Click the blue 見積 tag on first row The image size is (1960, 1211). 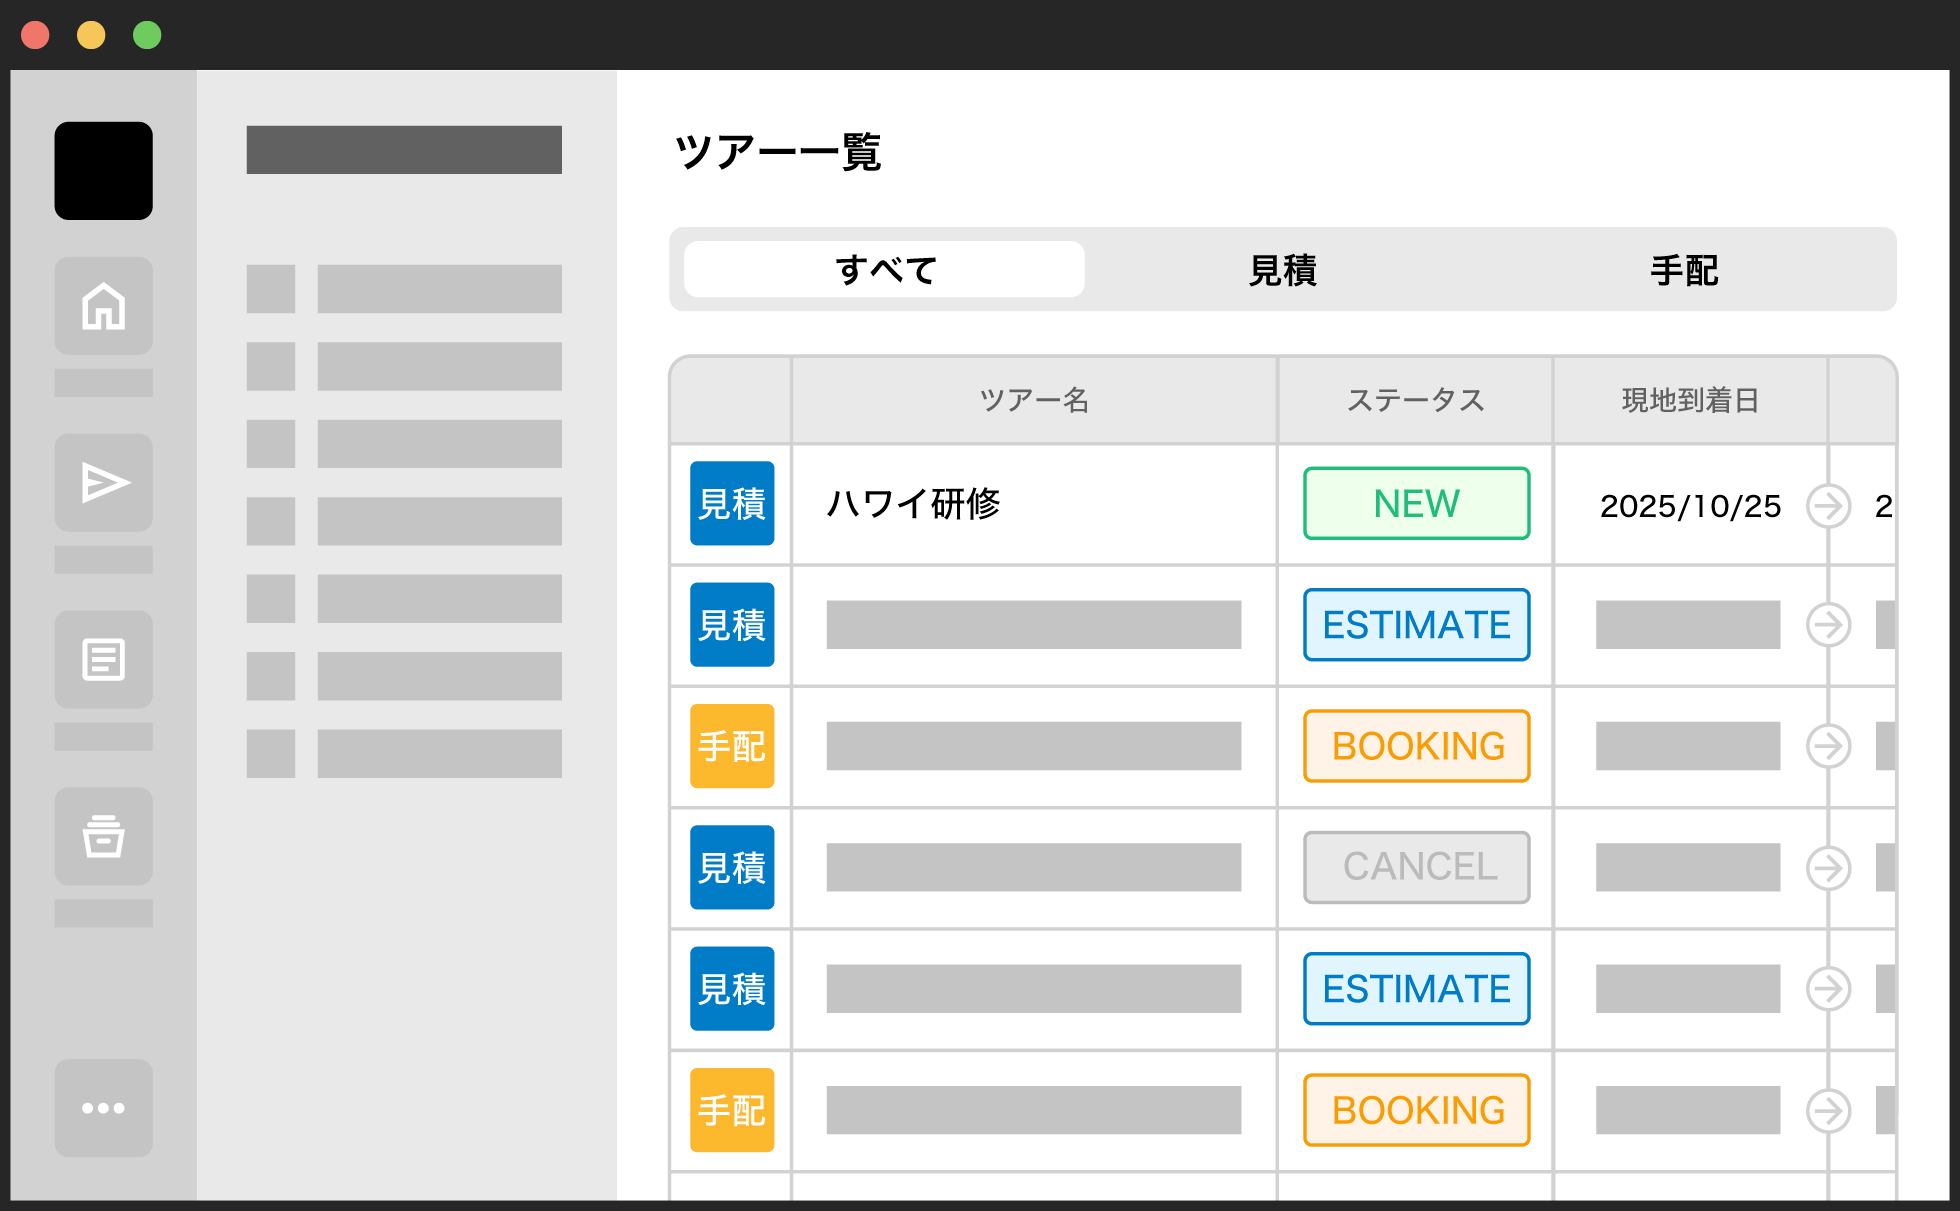732,504
